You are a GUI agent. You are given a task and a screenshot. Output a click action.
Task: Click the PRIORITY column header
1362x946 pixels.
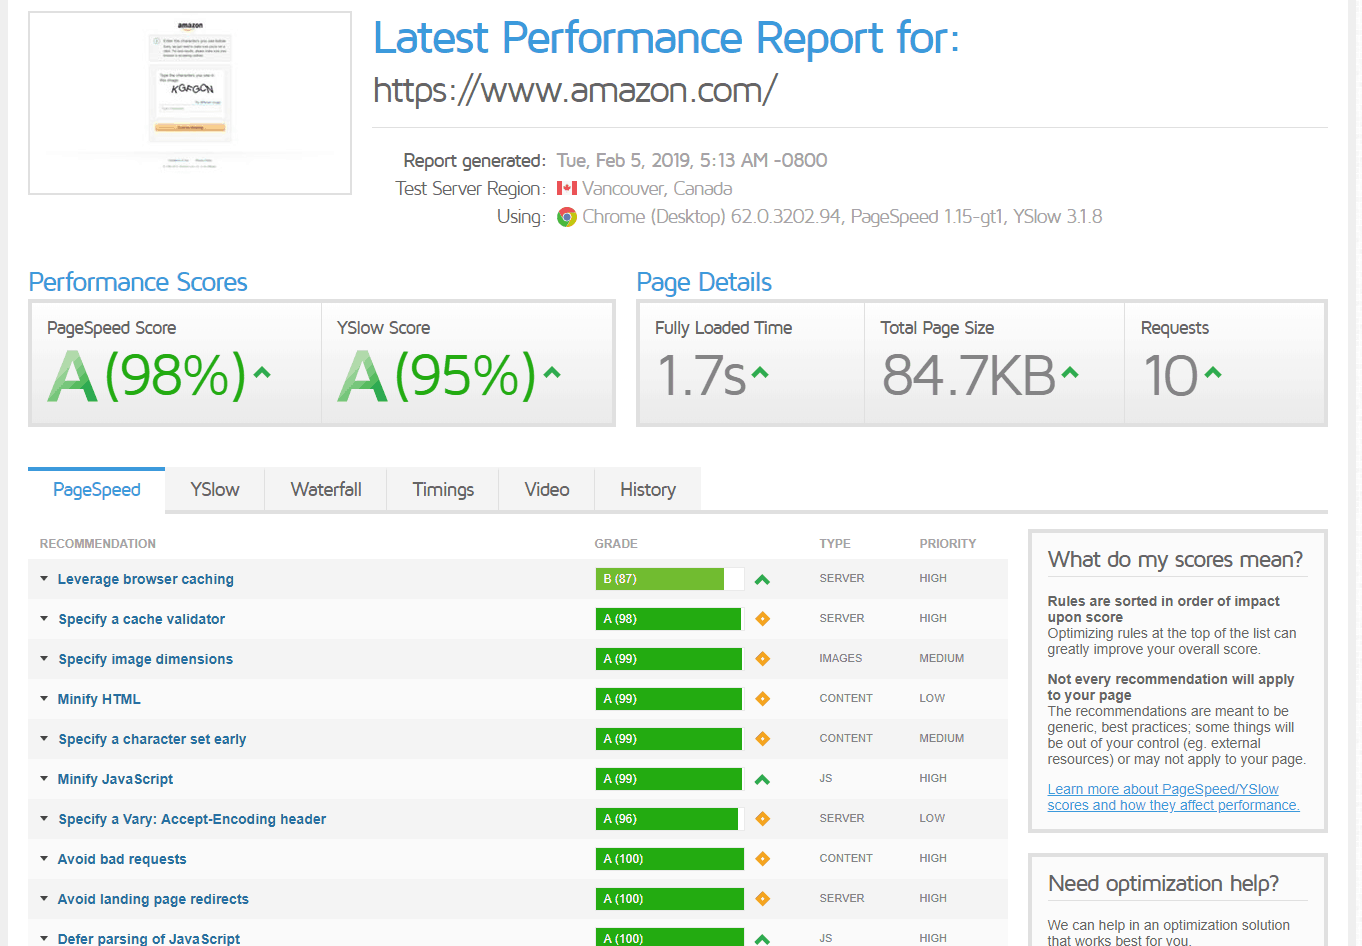948,544
